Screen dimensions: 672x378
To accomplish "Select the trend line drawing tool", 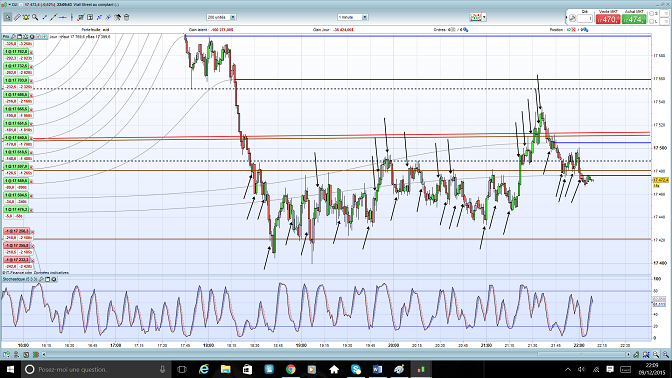I will point(53,17).
